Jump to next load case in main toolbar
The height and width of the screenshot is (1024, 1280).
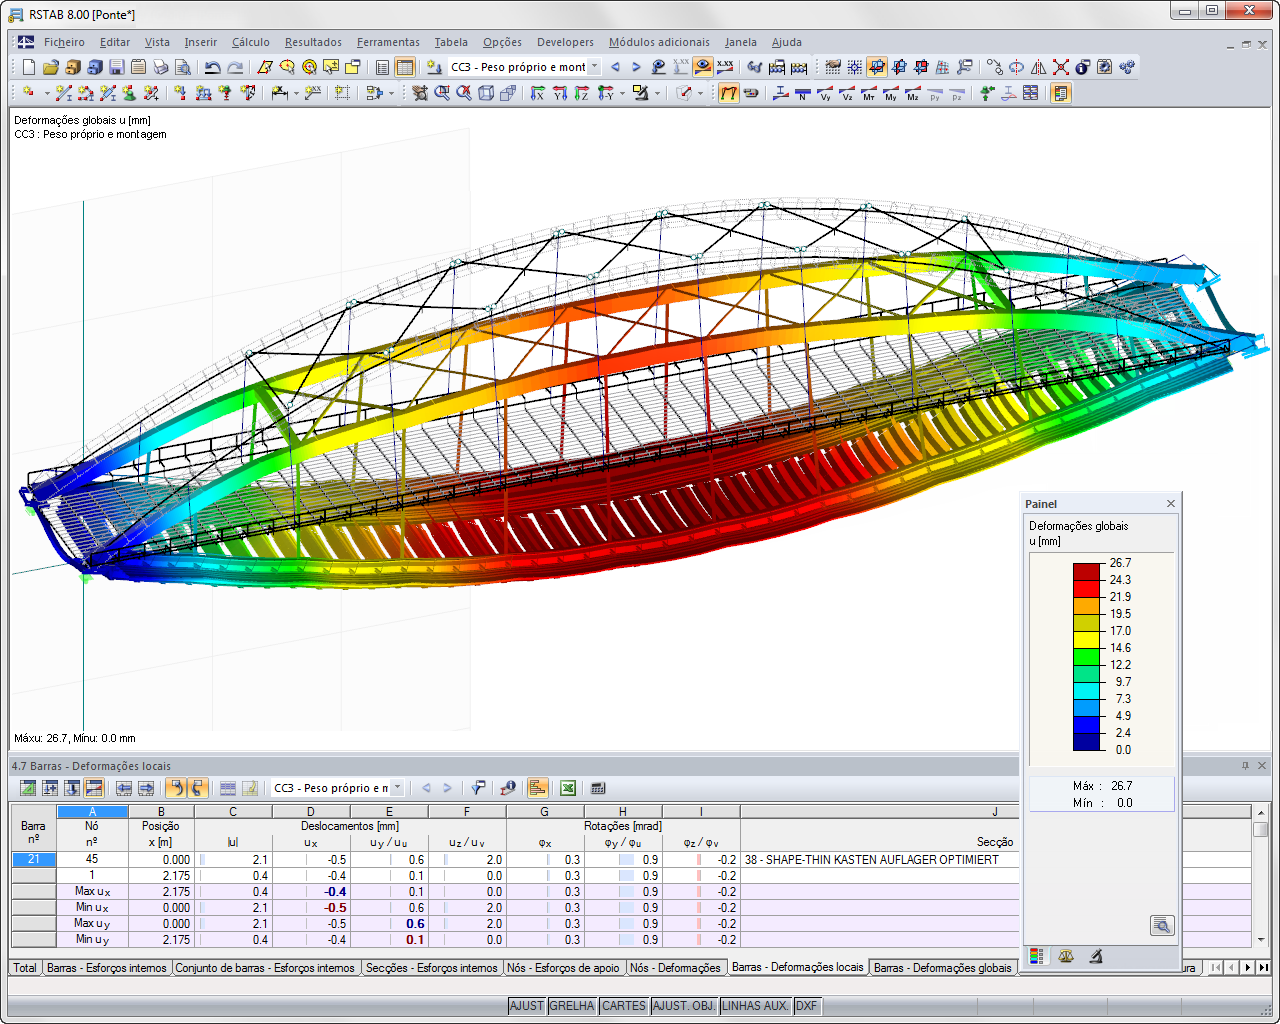click(636, 67)
